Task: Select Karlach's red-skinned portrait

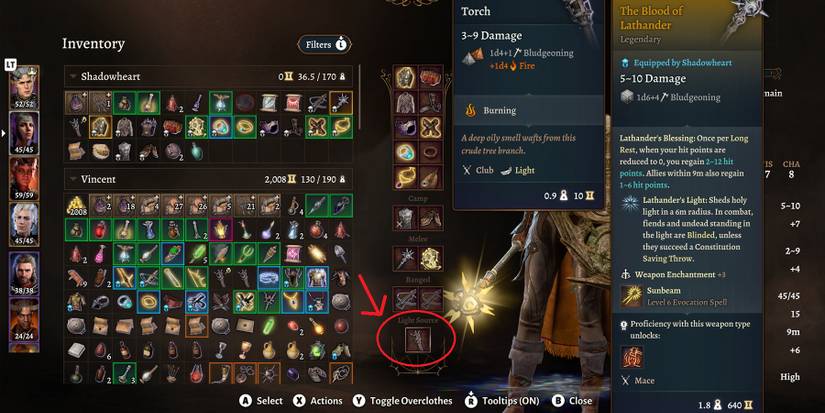Action: pyautogui.click(x=24, y=179)
